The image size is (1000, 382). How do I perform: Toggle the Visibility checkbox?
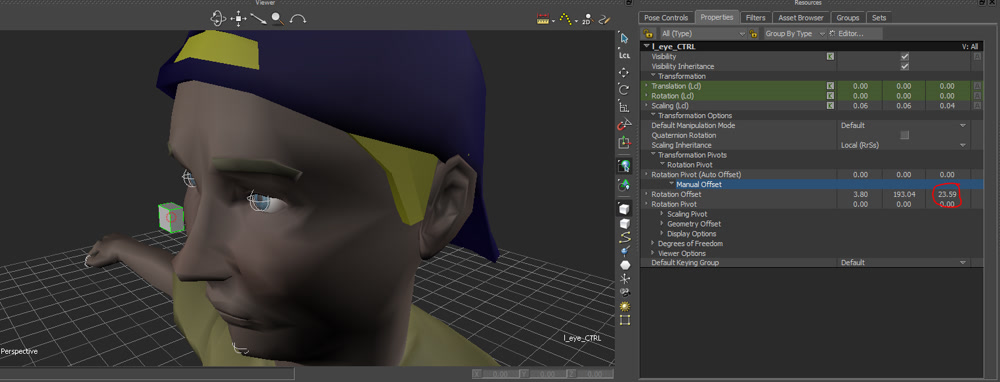click(x=904, y=57)
